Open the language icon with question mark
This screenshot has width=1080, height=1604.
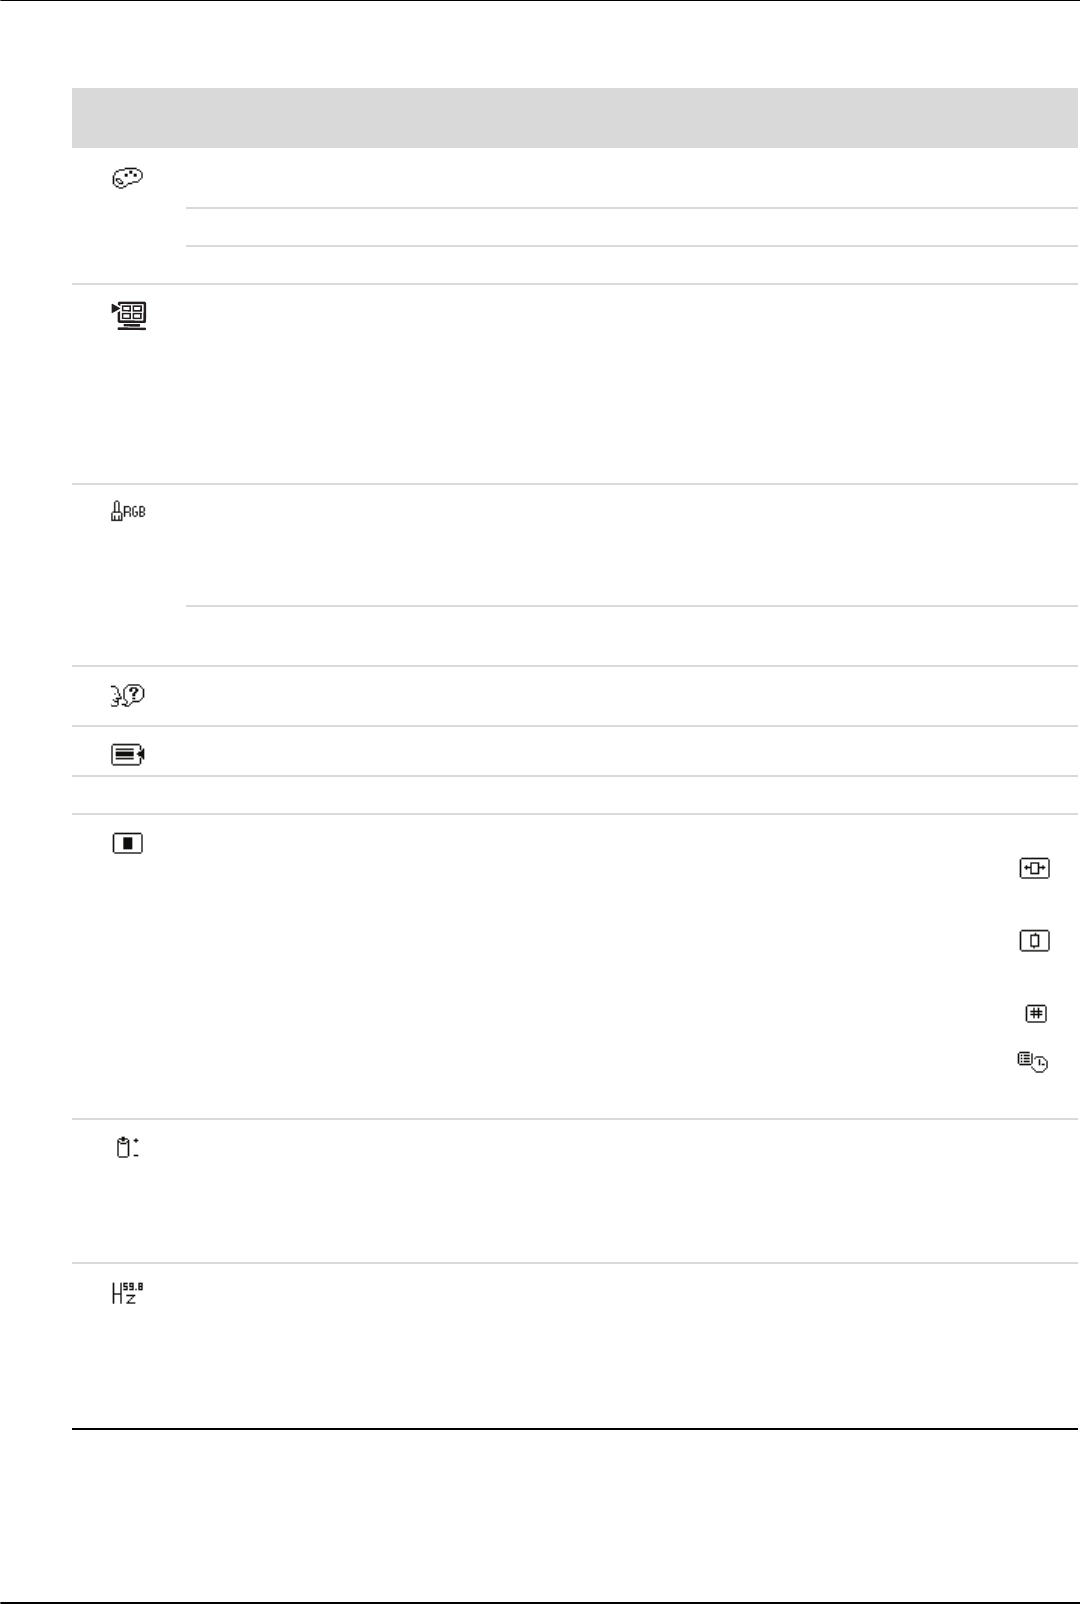tap(128, 695)
